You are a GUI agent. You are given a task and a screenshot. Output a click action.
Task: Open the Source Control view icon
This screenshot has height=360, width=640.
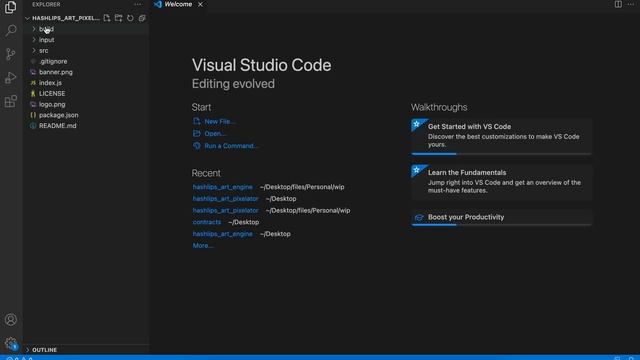coord(11,54)
